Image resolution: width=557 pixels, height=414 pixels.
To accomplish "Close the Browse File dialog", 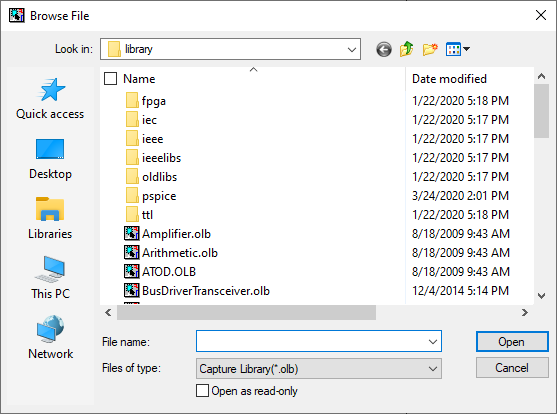I will [541, 15].
